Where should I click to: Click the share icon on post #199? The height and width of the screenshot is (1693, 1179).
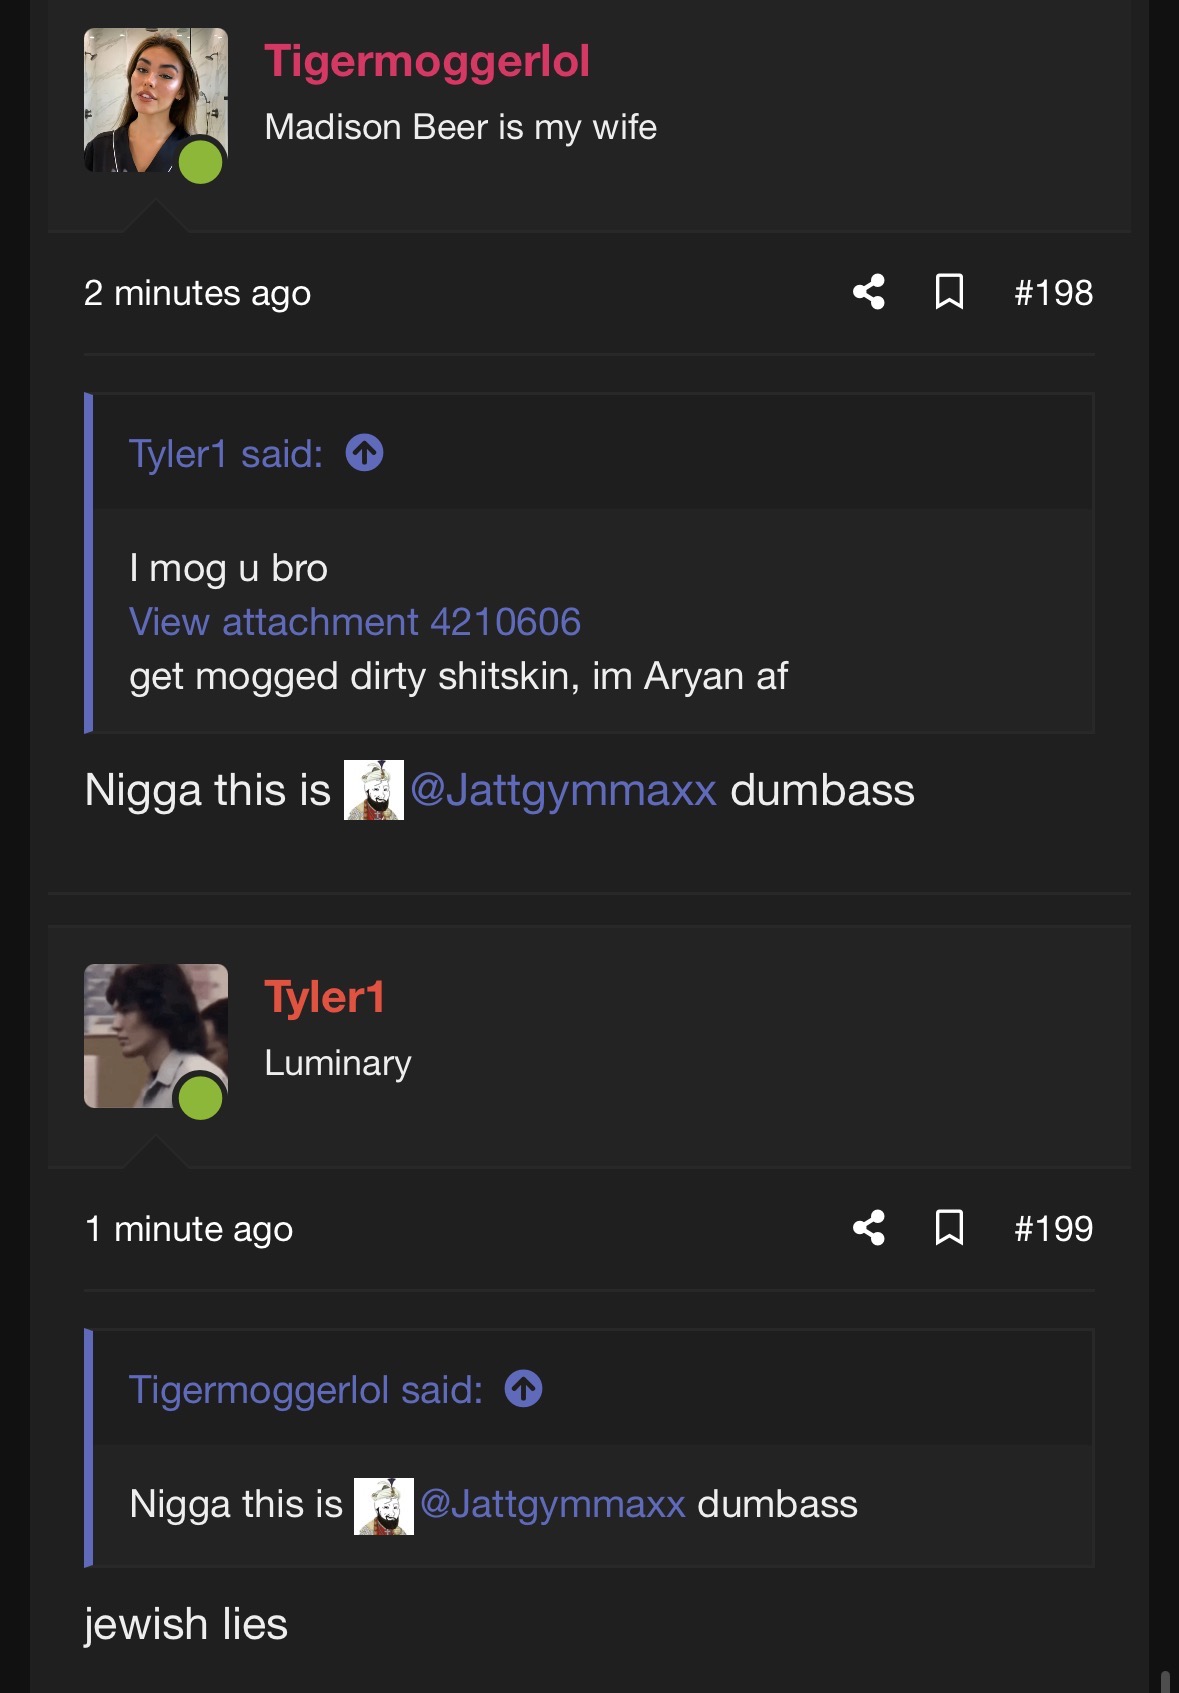coord(869,1228)
